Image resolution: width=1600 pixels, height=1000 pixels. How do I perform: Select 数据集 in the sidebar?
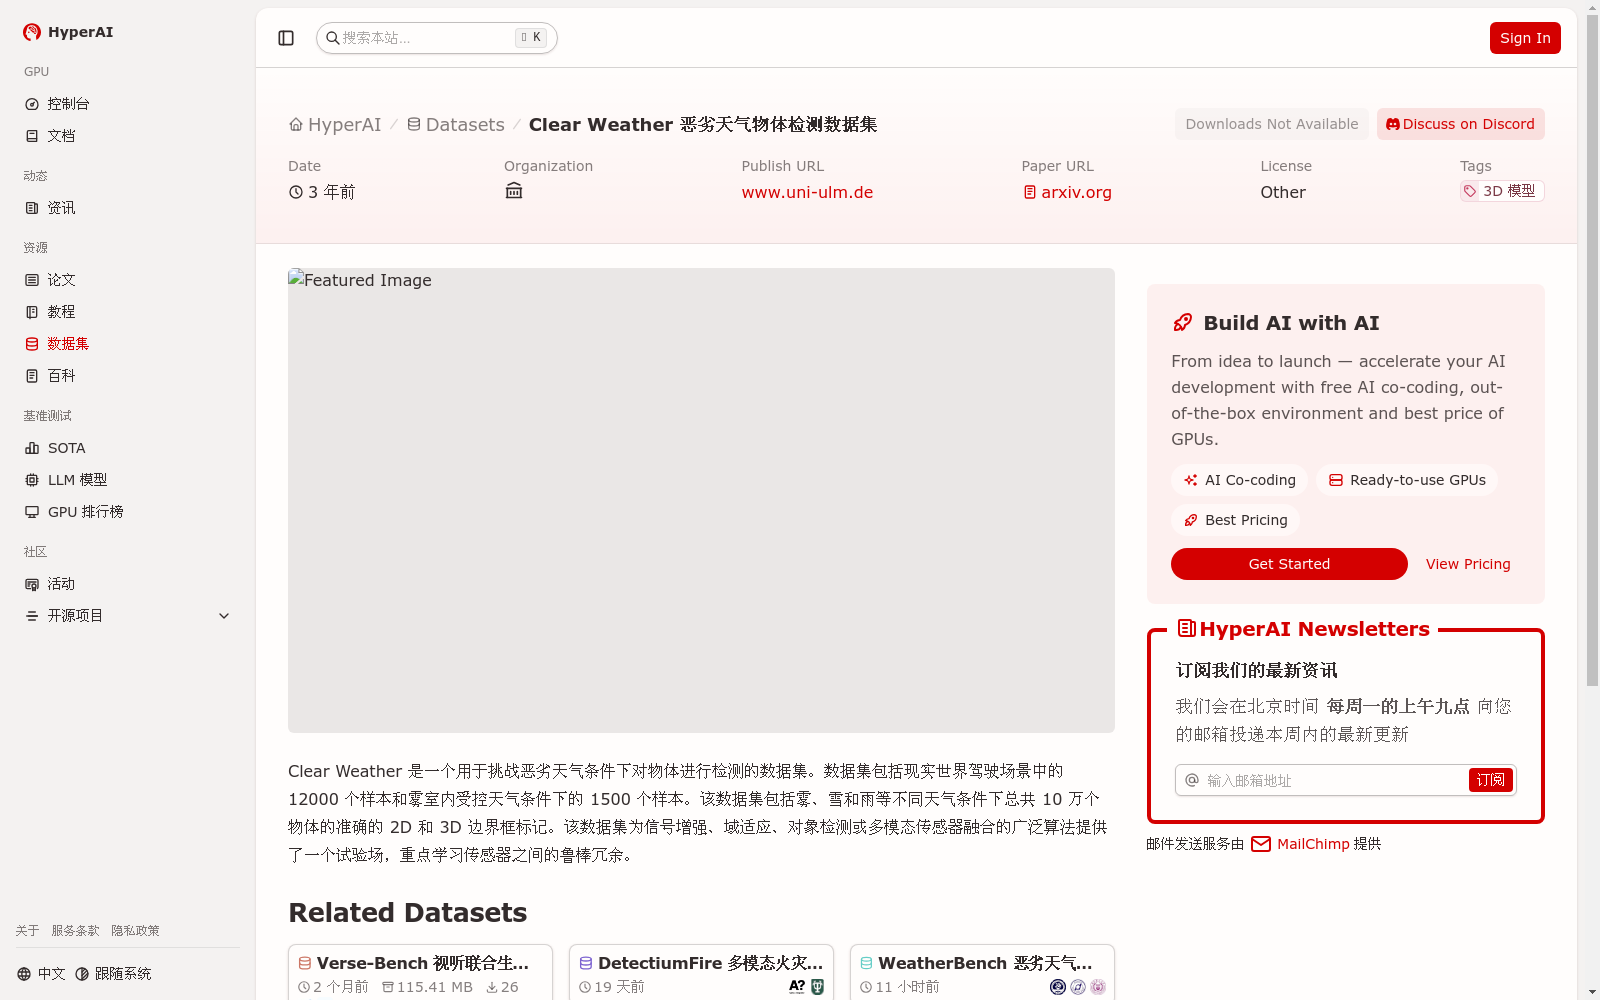(x=128, y=344)
